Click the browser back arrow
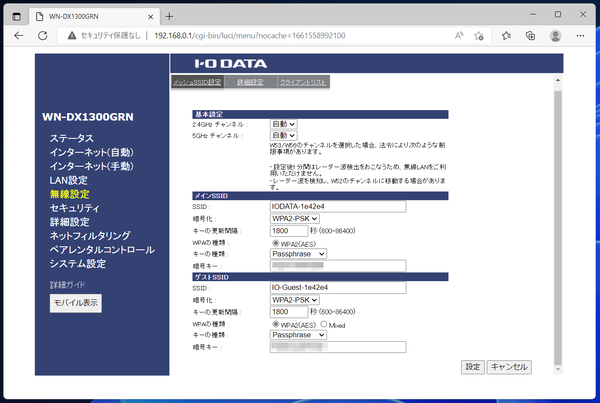This screenshot has height=403, width=600. coord(18,36)
